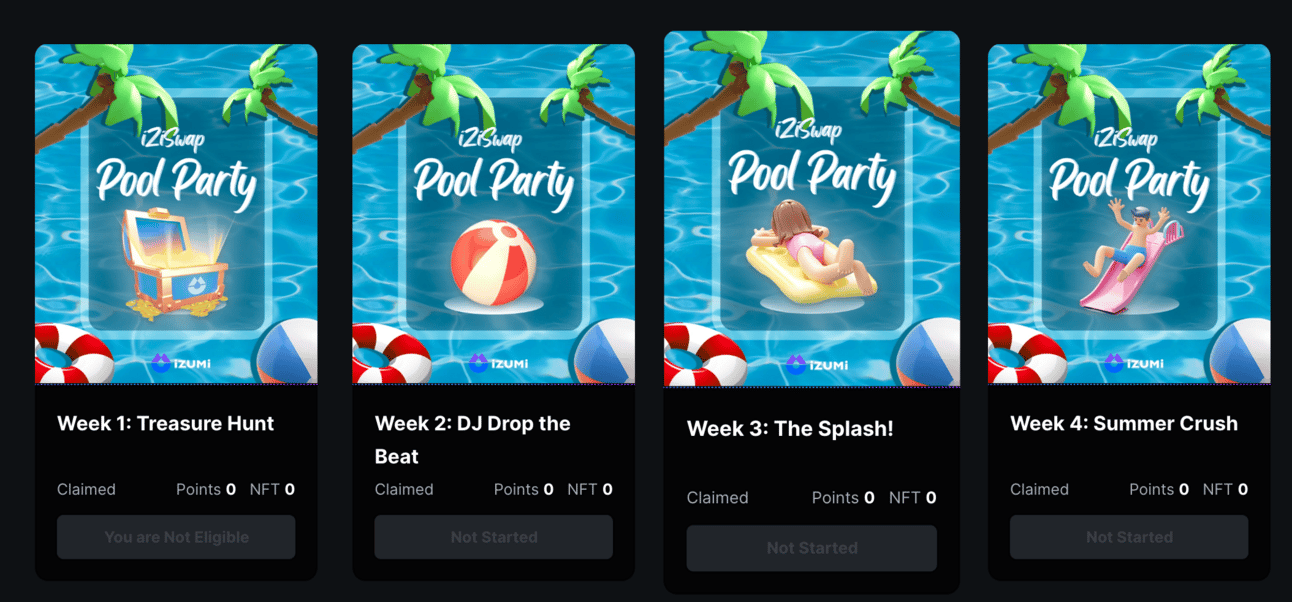
Task: Click Not Started button under Week 2
Action: tap(494, 537)
